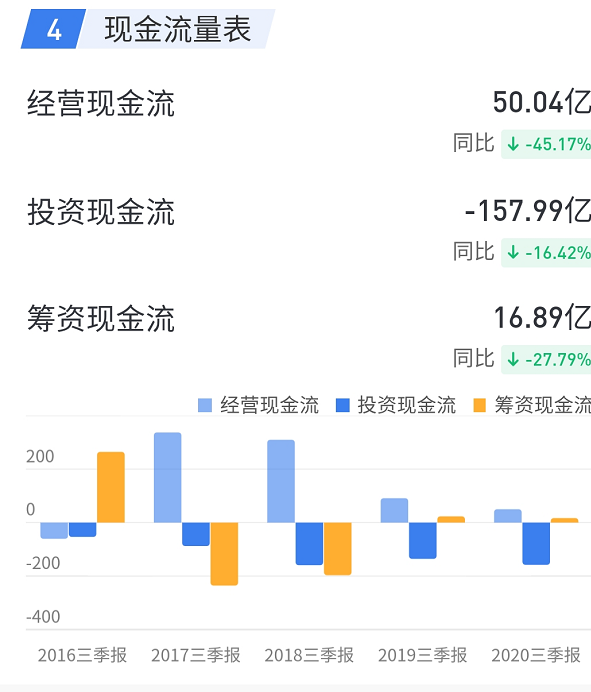Click the 现金流量表 section title

[178, 29]
